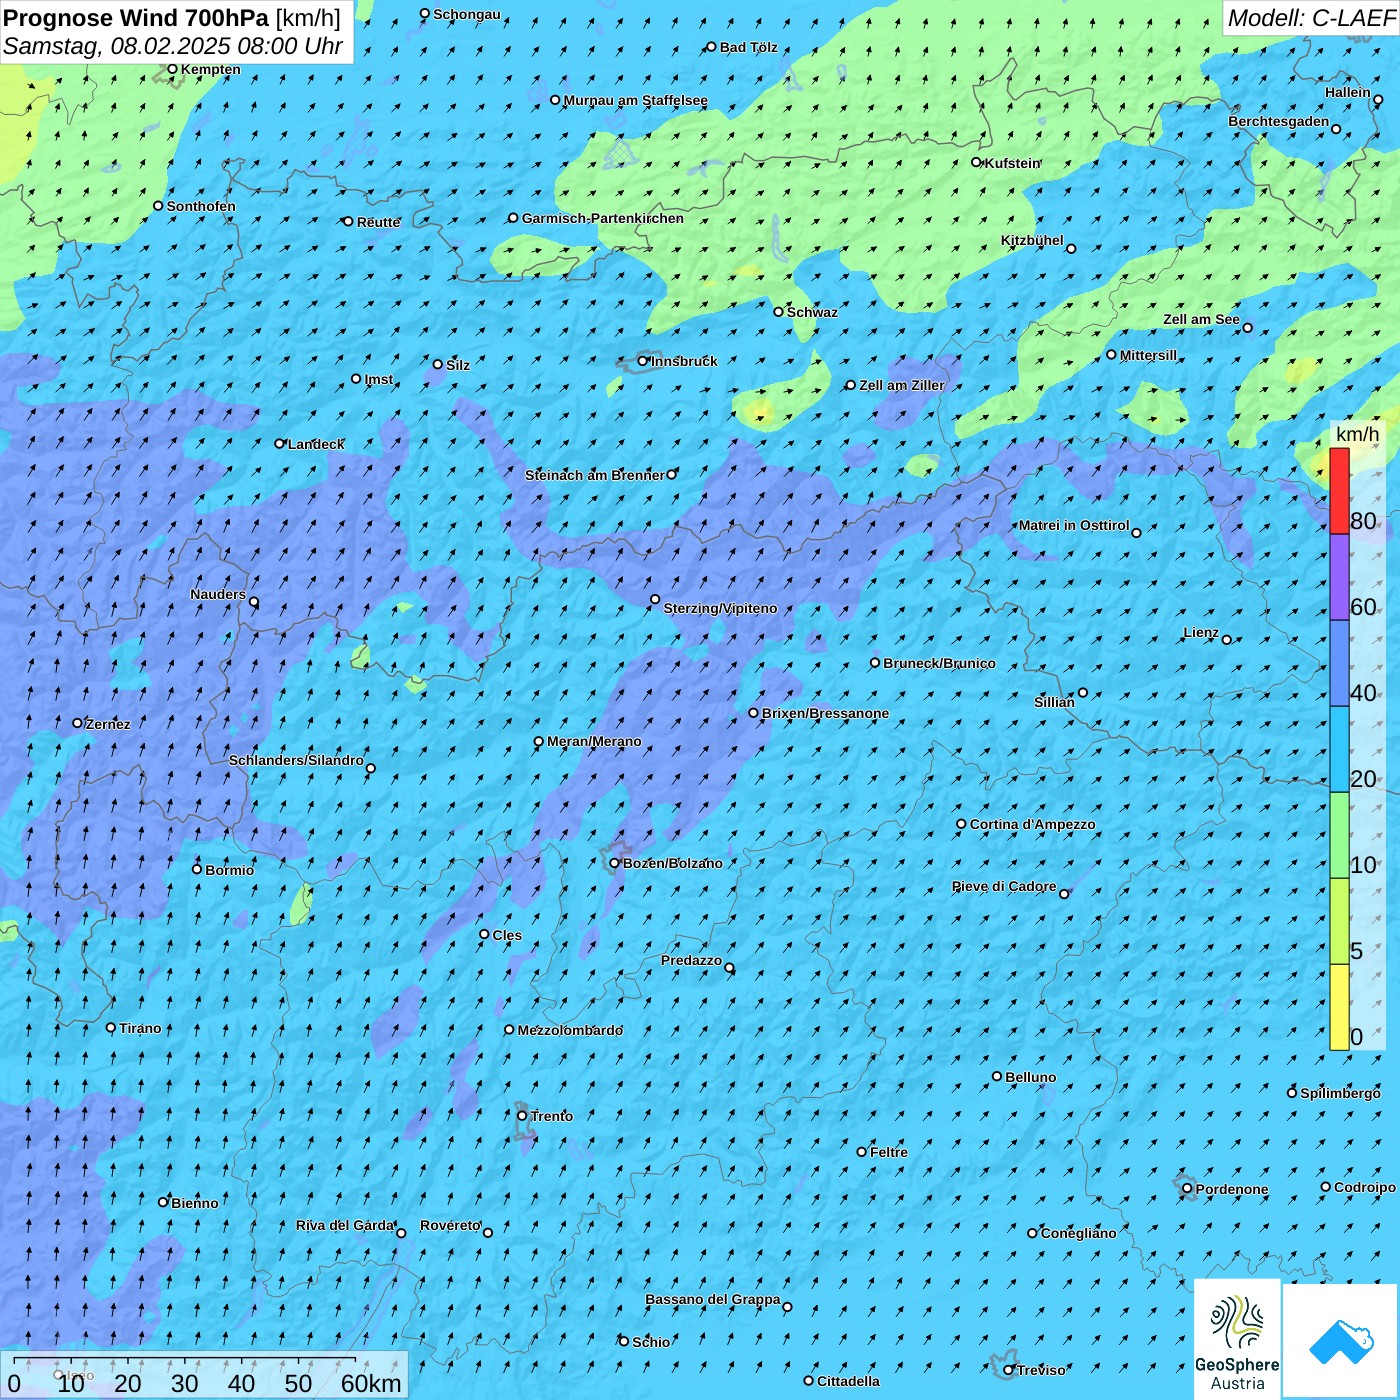Click the Cortina d'Ampezzo marker
This screenshot has height=1400, width=1400.
(x=962, y=824)
